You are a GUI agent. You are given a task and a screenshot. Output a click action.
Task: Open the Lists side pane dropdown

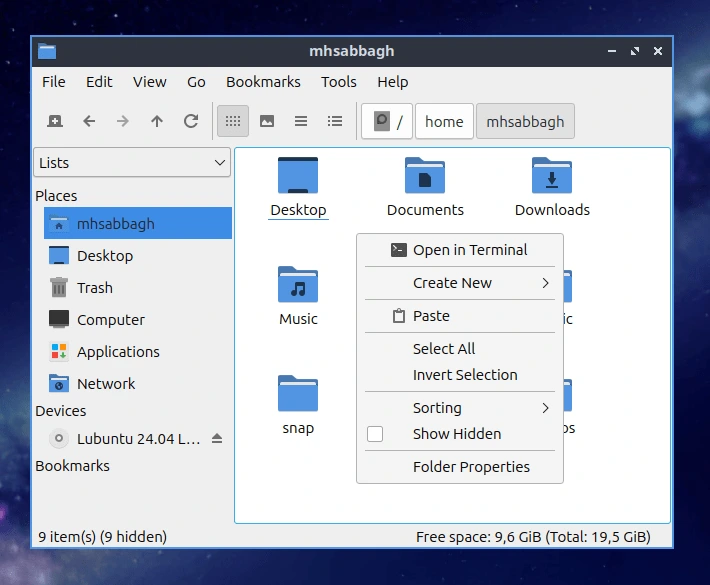point(132,163)
